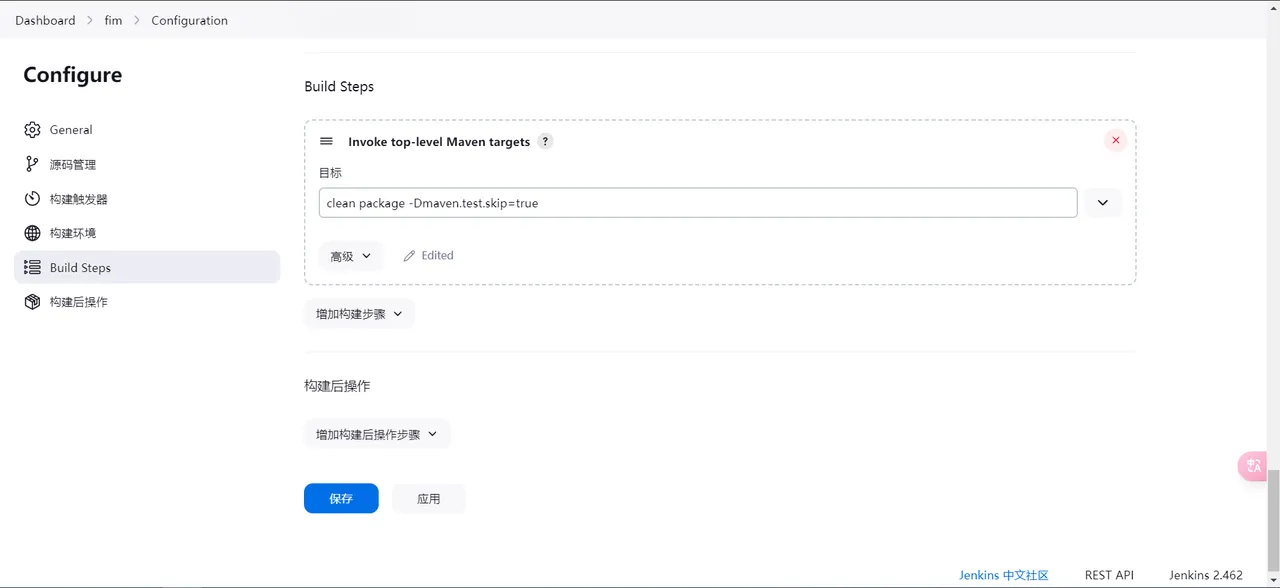Open the 增加构建步骤 dropdown
This screenshot has height=588, width=1280.
359,314
